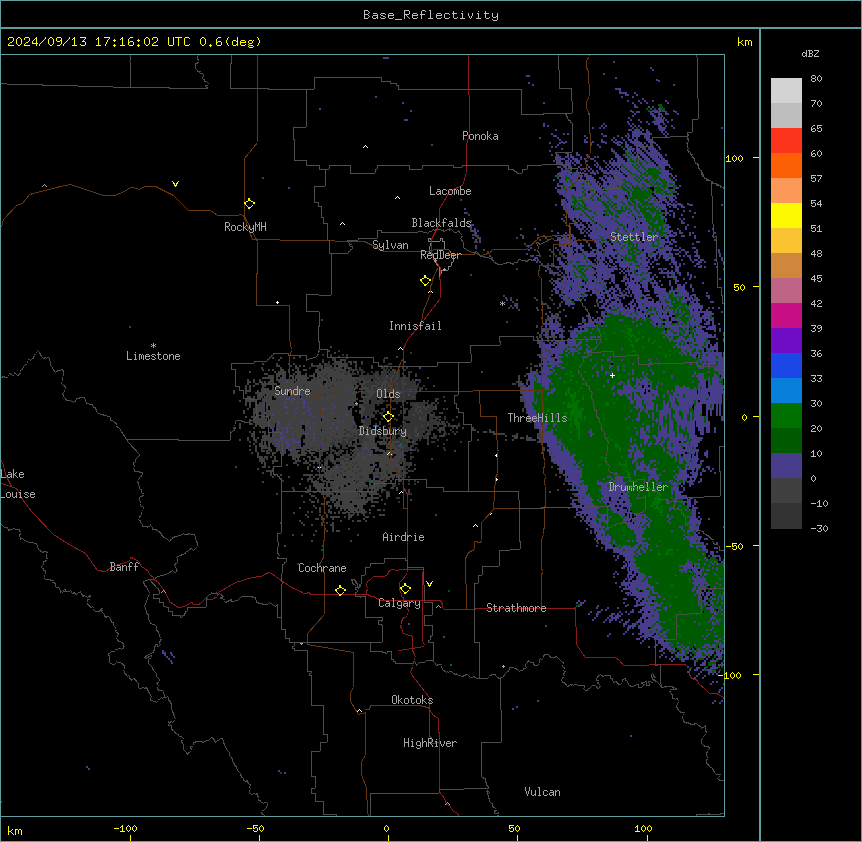Click the Banff label

point(124,567)
